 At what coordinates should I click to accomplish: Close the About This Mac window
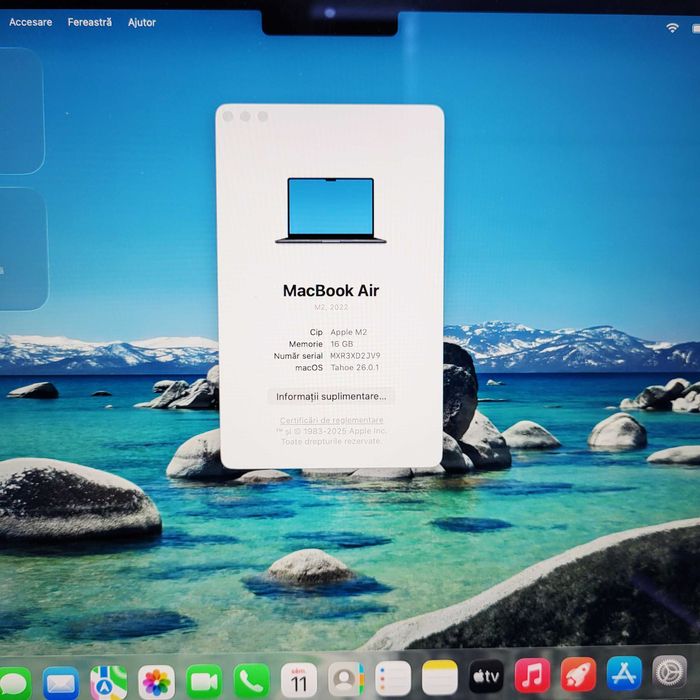[228, 116]
